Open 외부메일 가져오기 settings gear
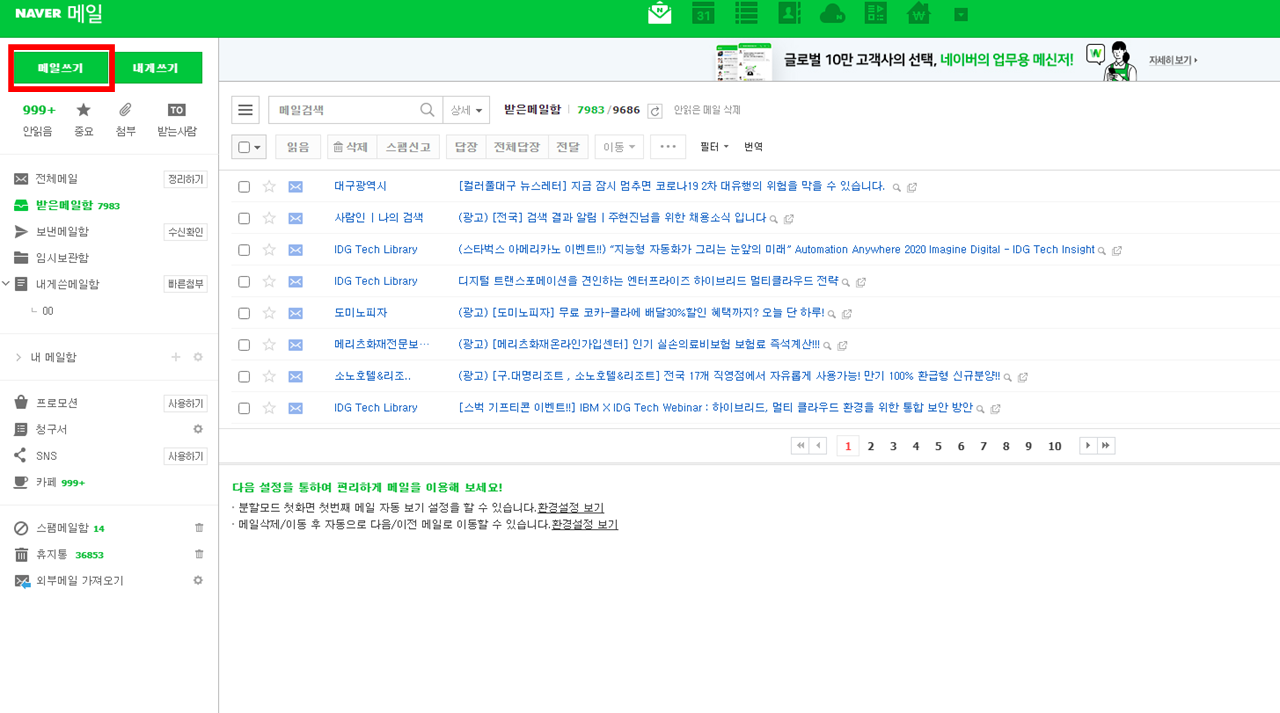1280x713 pixels. coord(198,580)
